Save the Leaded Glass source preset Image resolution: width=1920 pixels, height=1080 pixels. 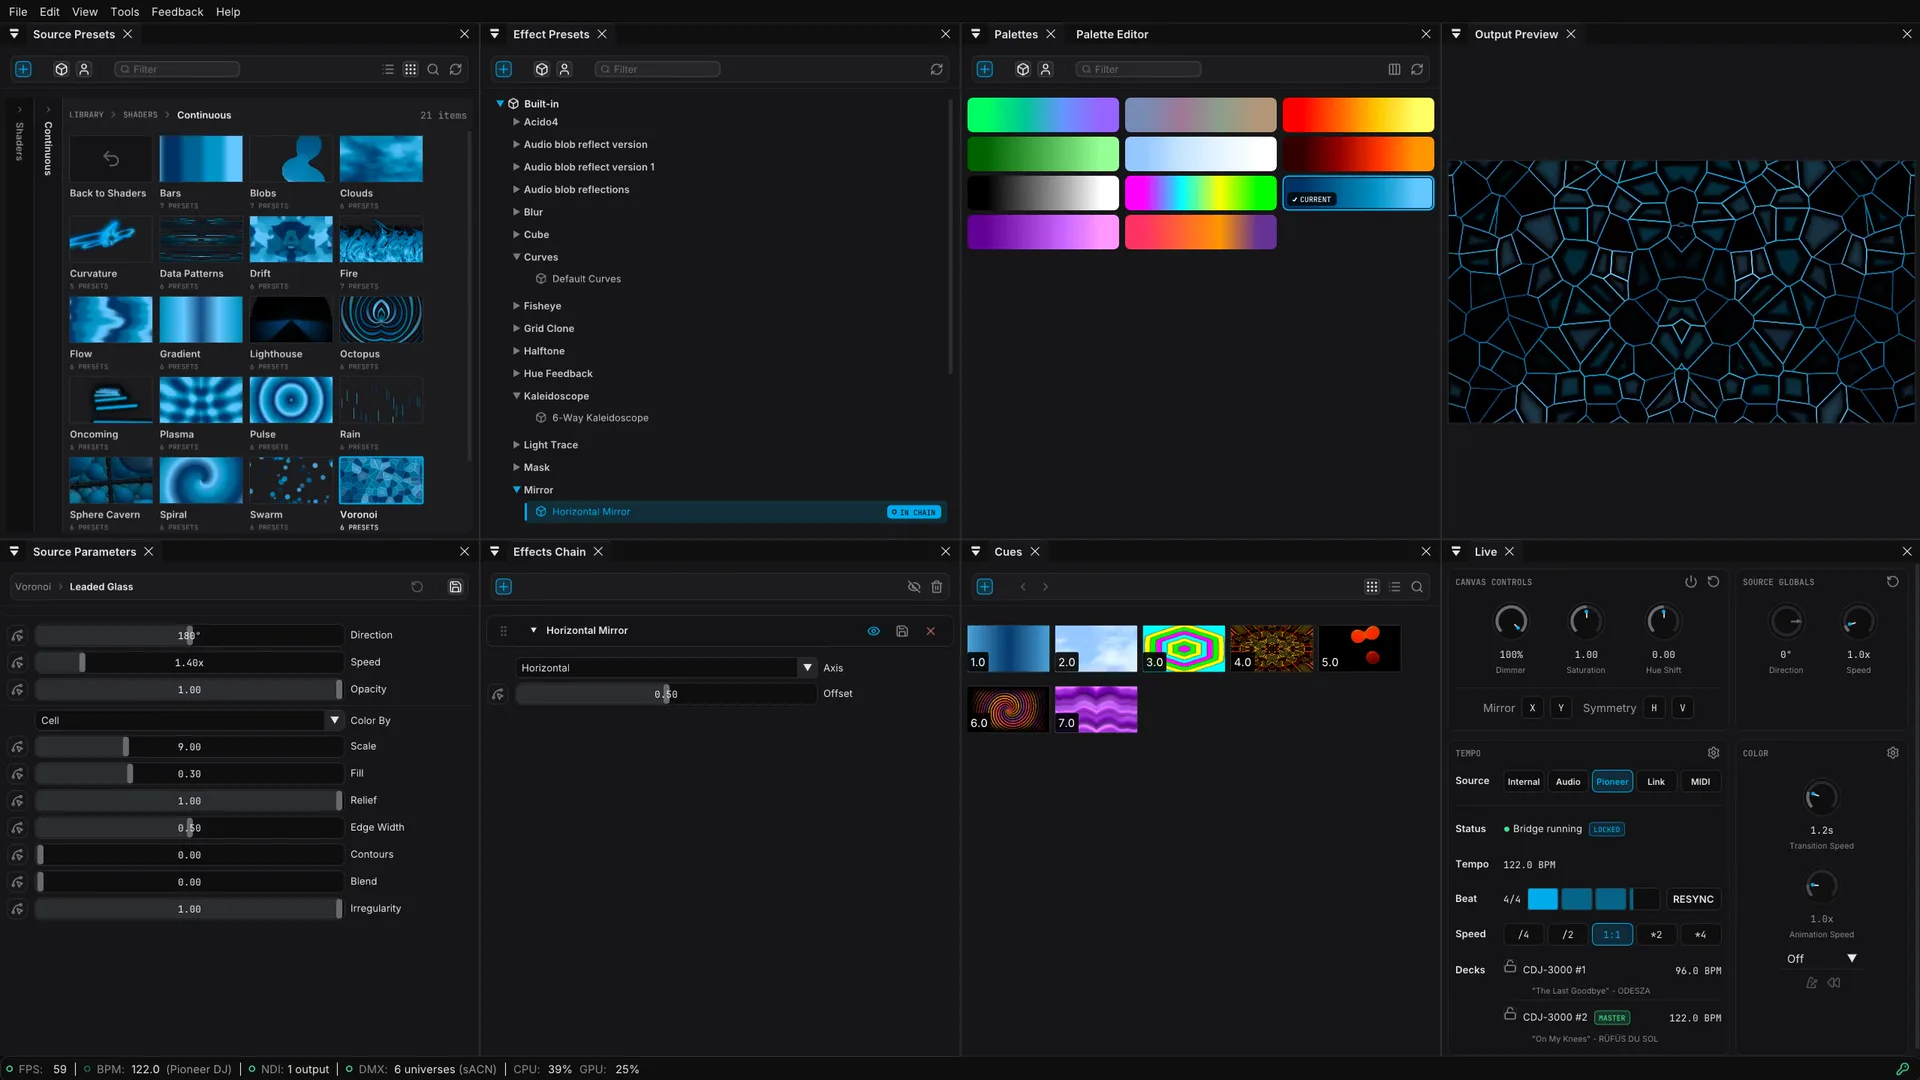(455, 587)
